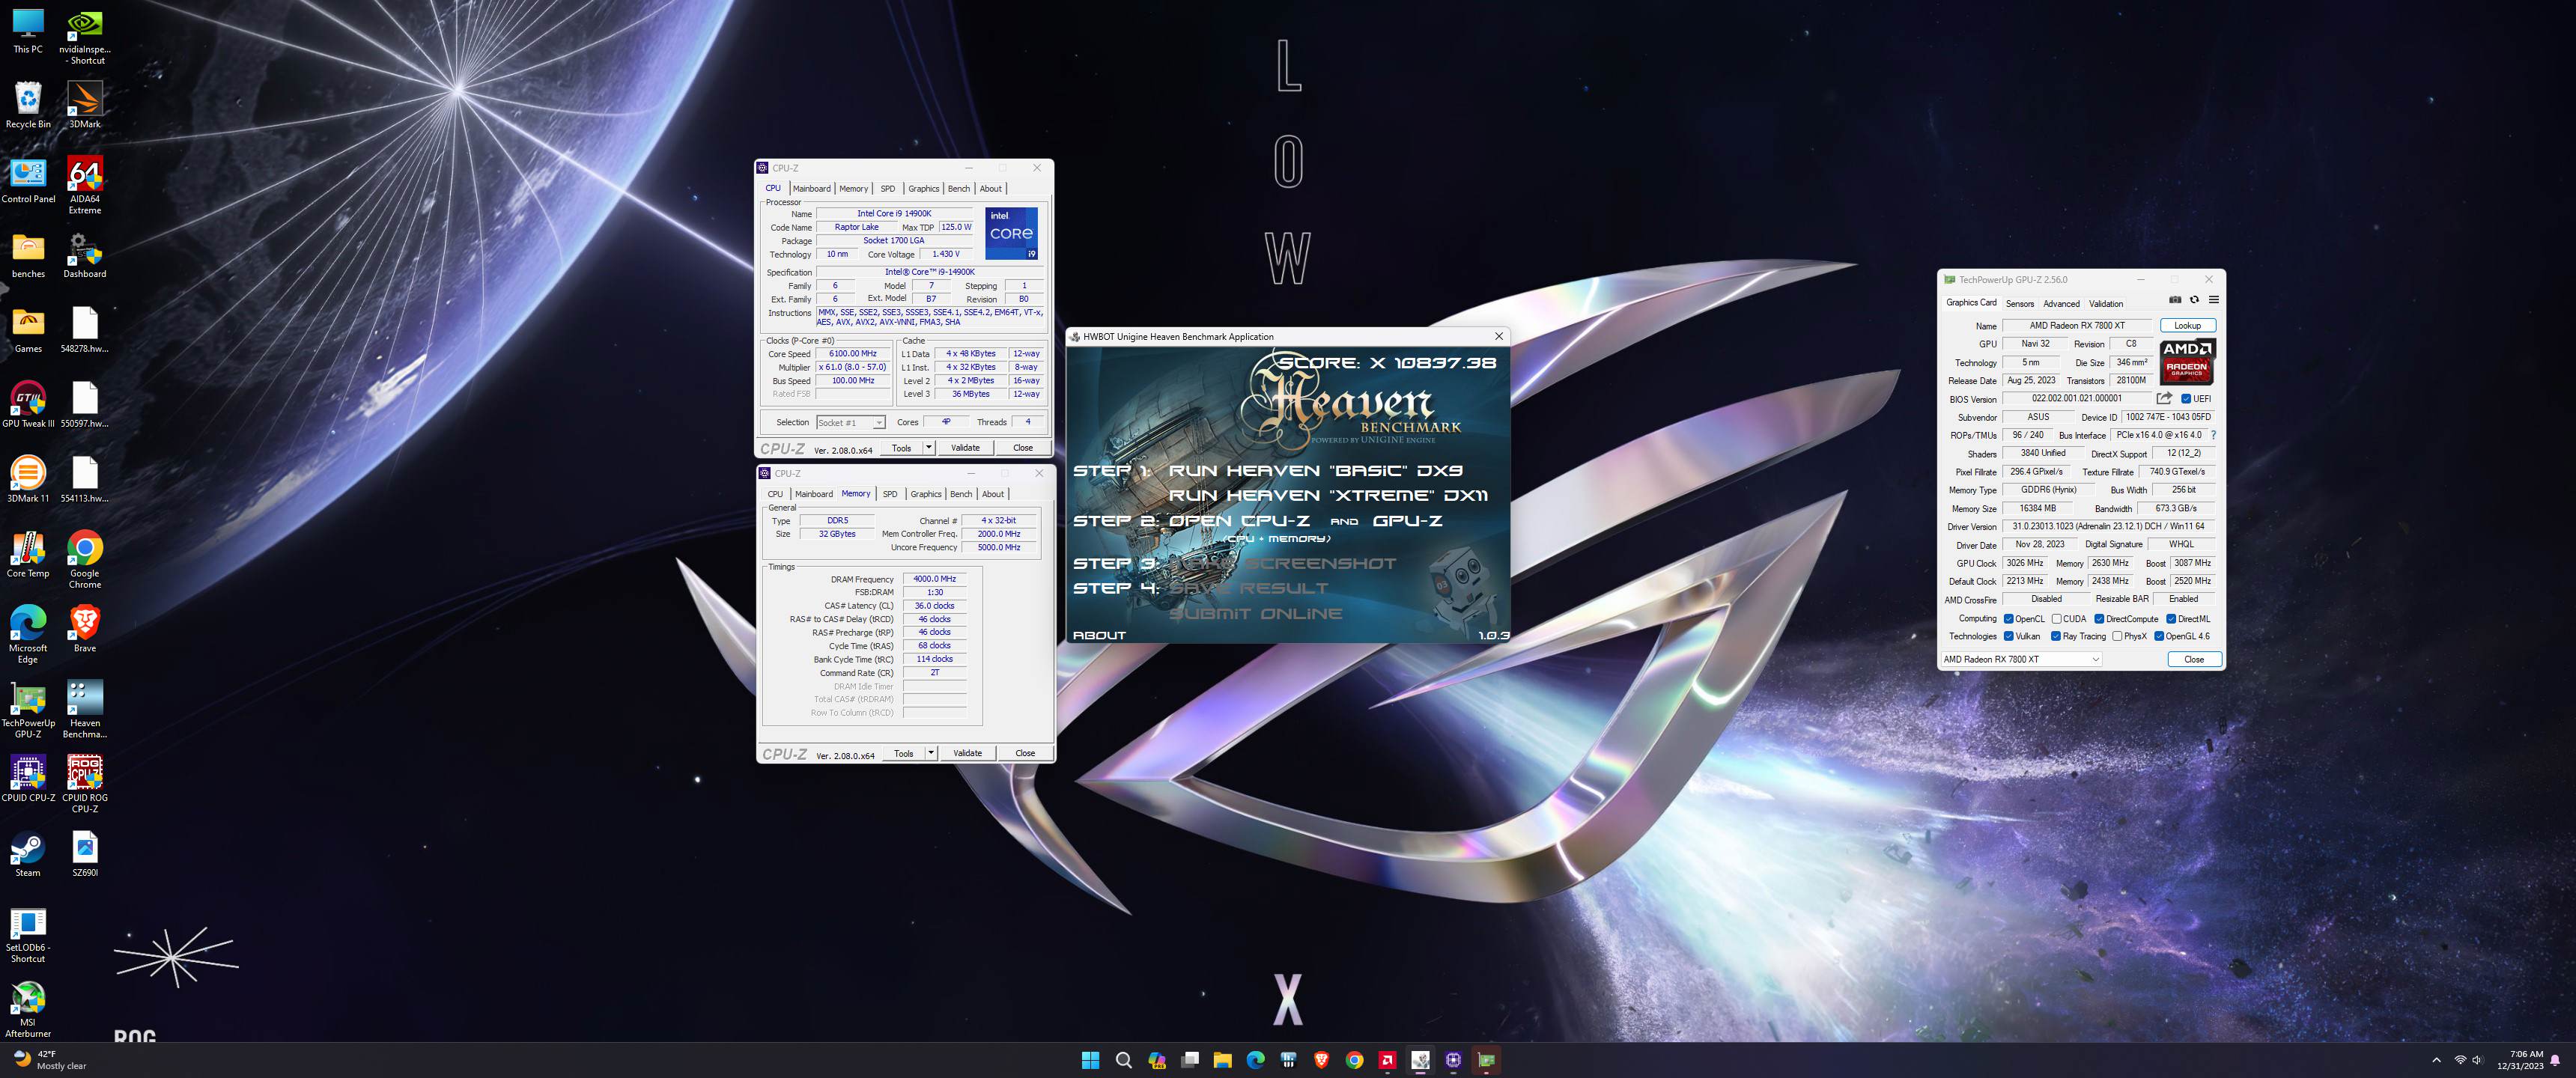Open TechPowerUp GPU-Z desktop icon
This screenshot has height=1078, width=2576.
click(x=28, y=709)
